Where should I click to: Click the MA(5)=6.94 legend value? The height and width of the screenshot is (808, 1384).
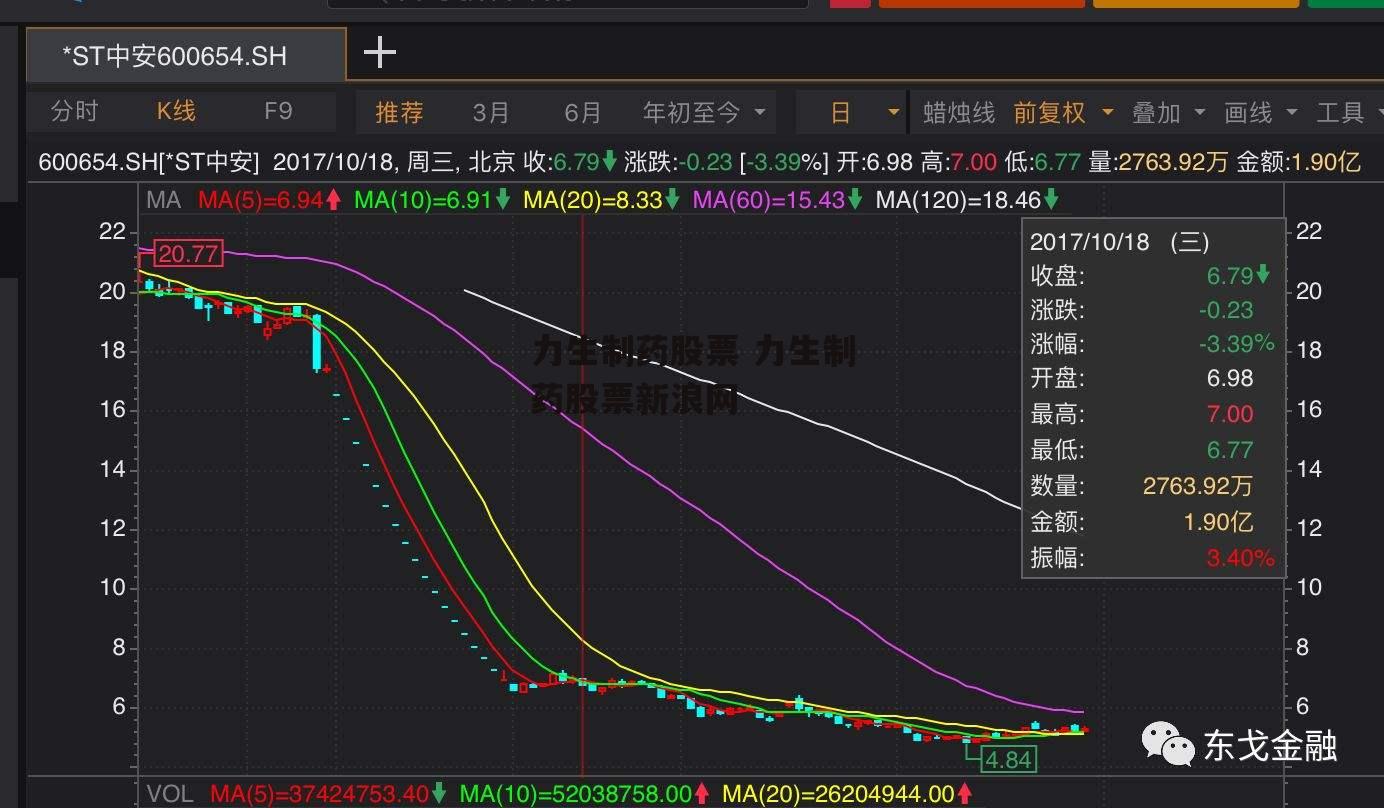point(269,200)
